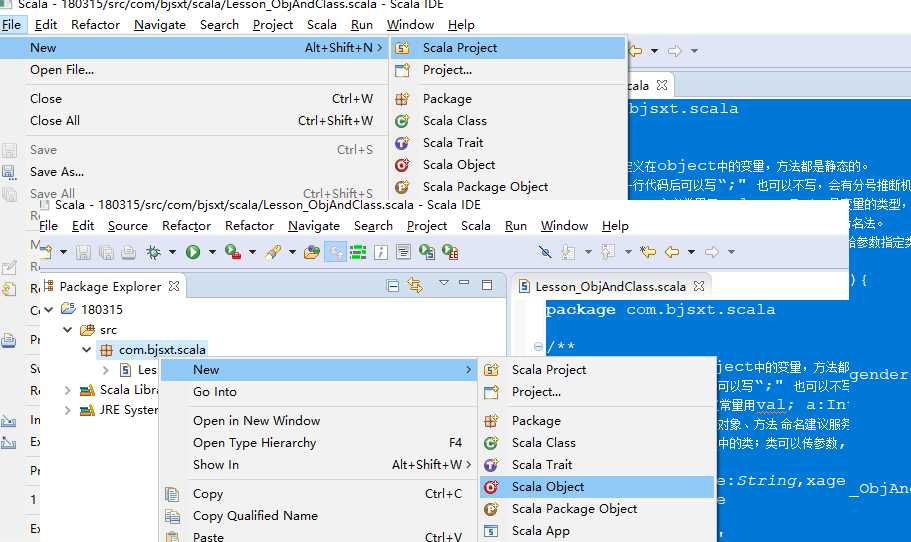Collapse the src folder node
Image resolution: width=911 pixels, height=542 pixels.
[x=67, y=330]
